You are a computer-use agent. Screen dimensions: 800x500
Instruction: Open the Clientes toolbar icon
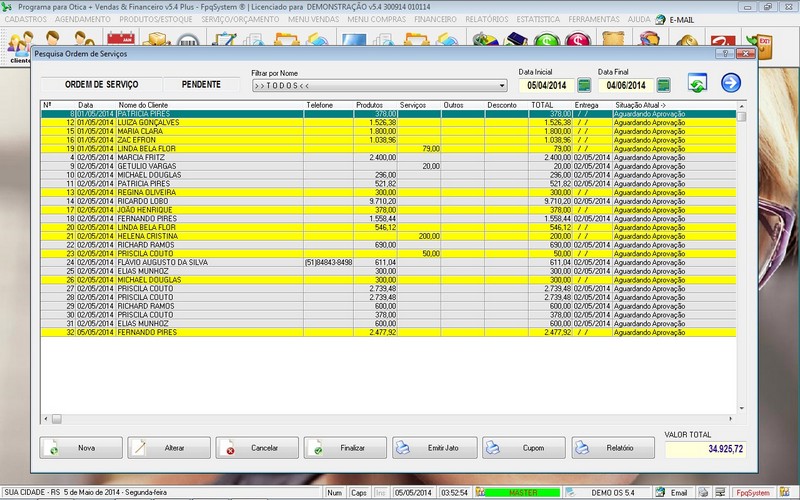pos(20,47)
